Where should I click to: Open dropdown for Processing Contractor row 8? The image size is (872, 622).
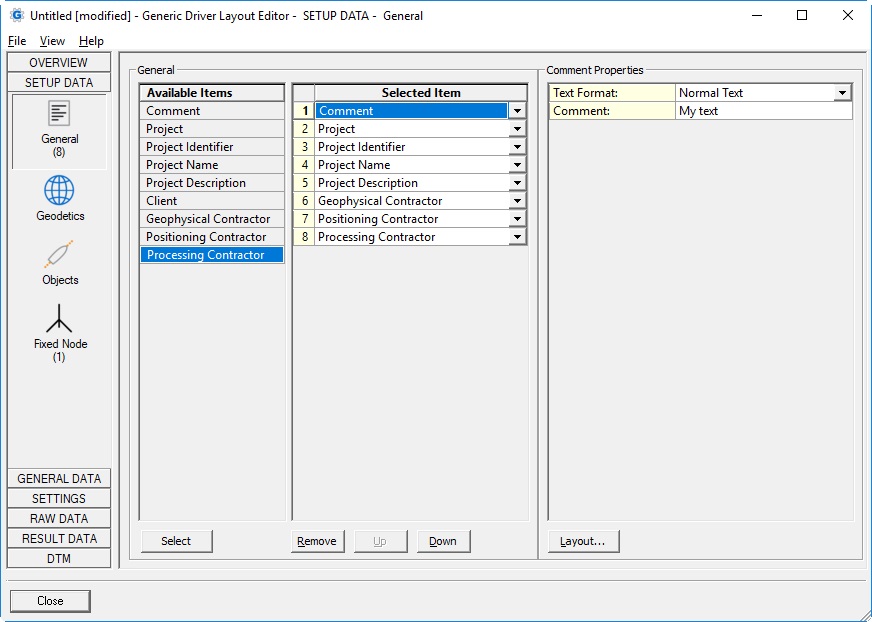point(517,237)
